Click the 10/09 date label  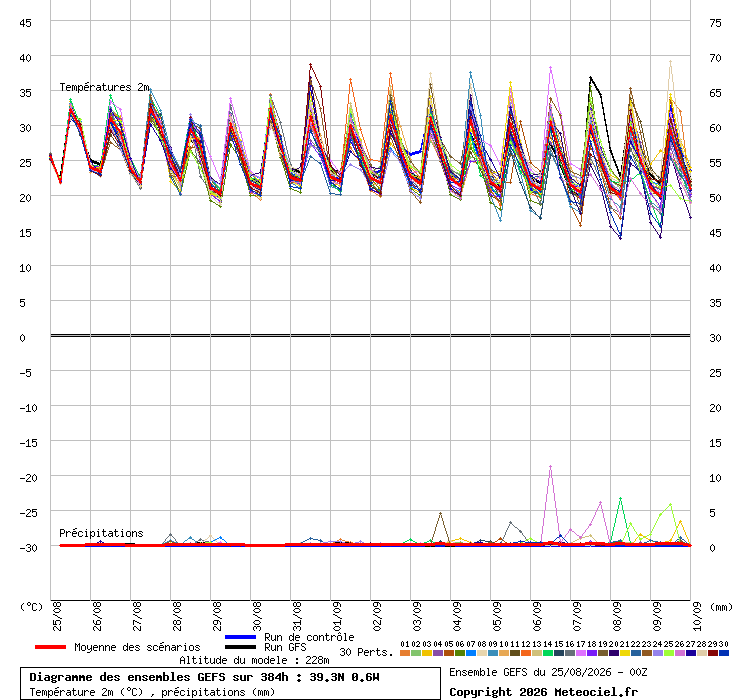[697, 616]
